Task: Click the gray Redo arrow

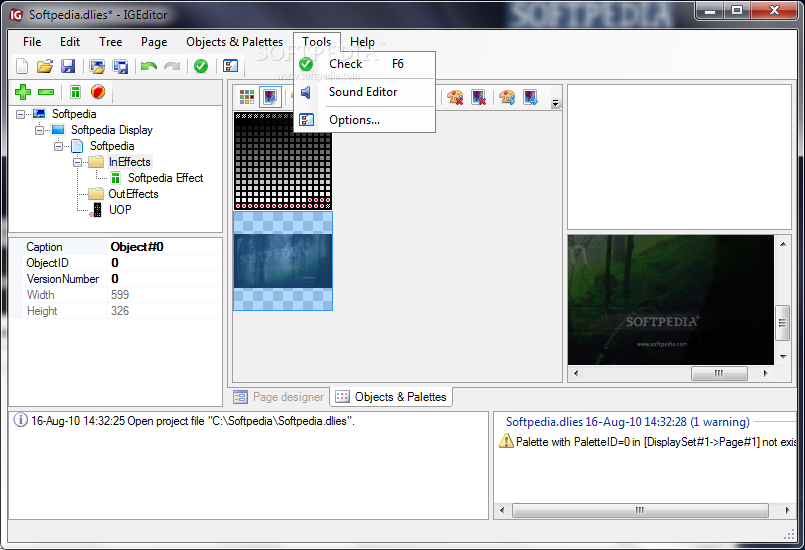Action: 172,66
